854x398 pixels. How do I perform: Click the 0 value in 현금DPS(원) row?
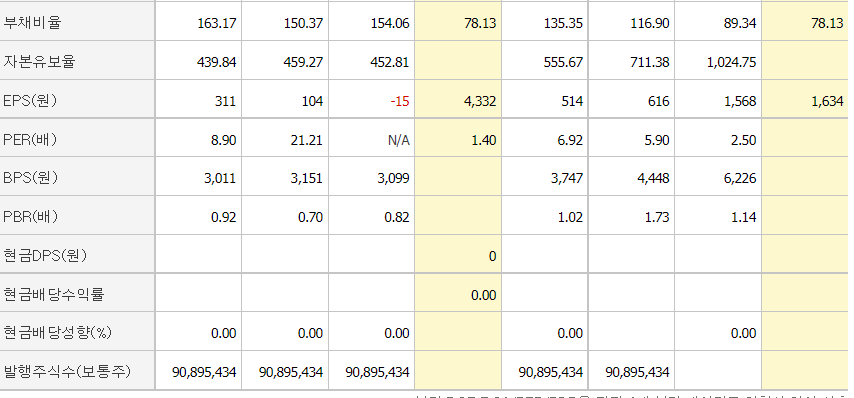click(492, 256)
